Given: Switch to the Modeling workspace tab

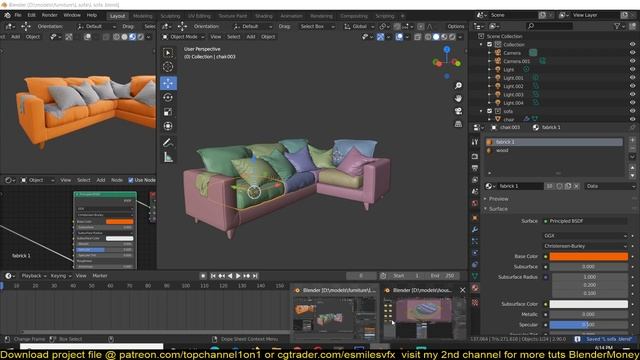Looking at the screenshot, I should pos(143,16).
